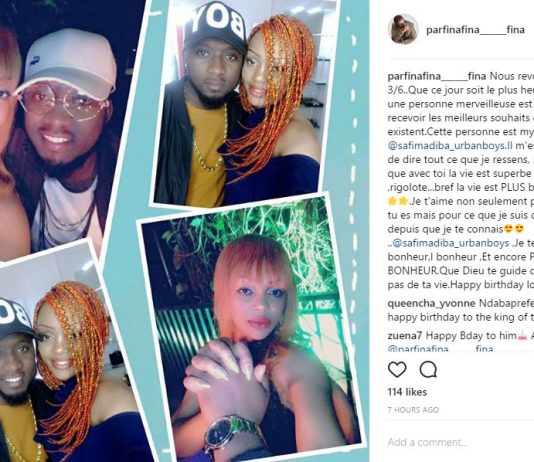This screenshot has height=462, width=534.
Task: Open first @safimadiba_urbanboys.ll mention link
Action: coord(450,146)
